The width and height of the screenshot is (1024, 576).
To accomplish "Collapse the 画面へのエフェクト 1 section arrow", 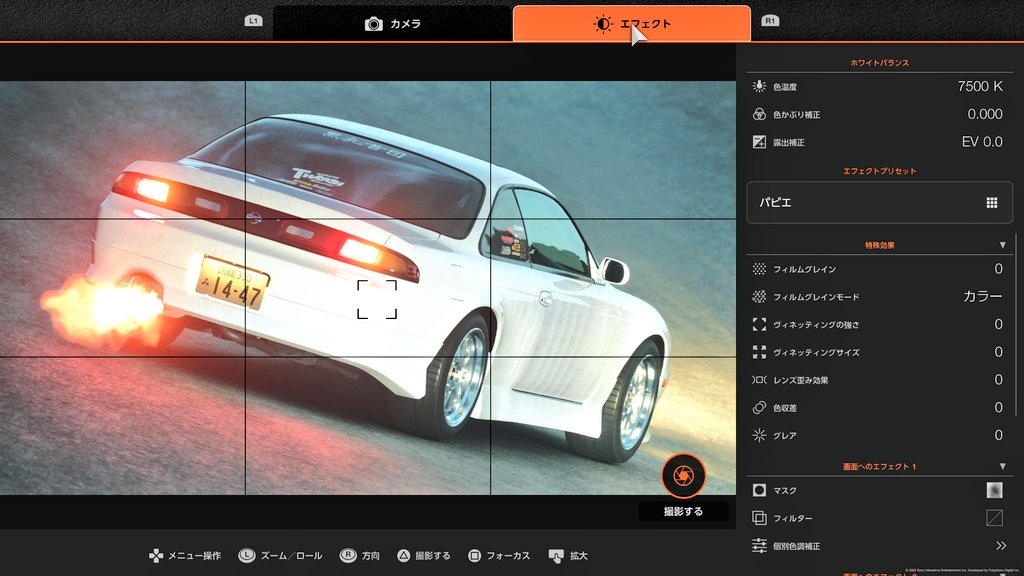I will coord(1002,466).
